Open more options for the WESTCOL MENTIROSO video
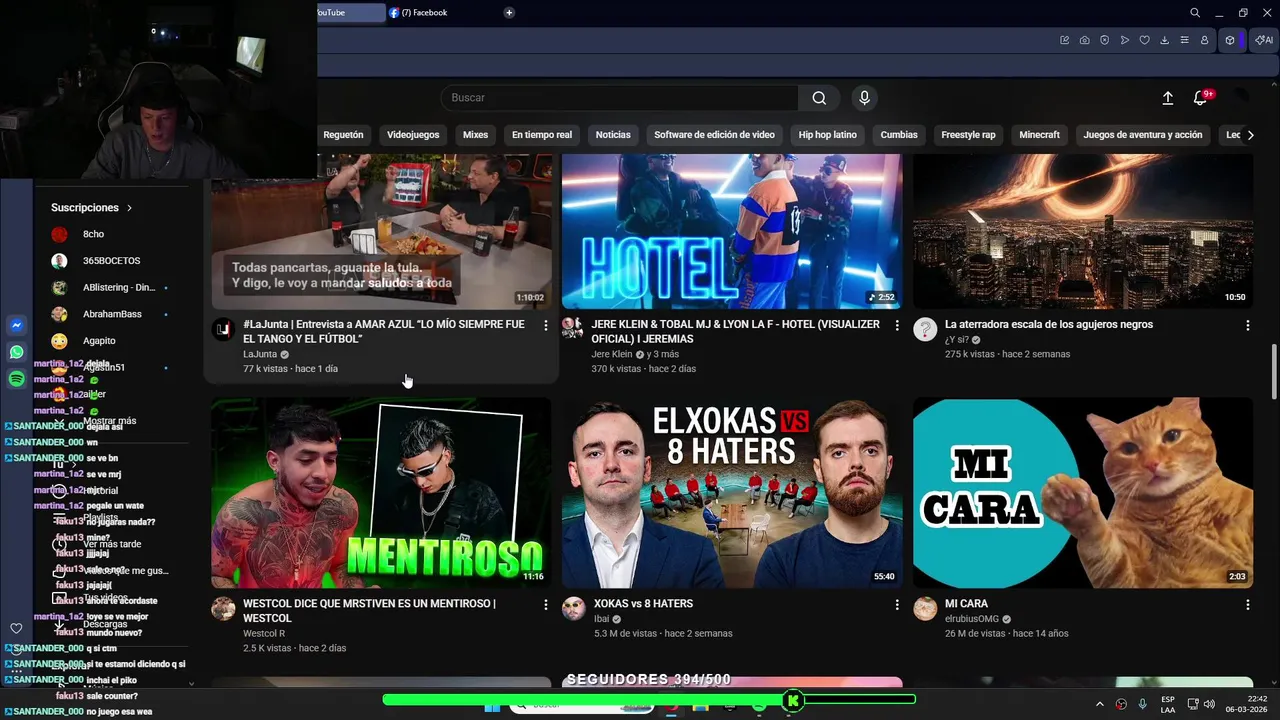Viewport: 1280px width, 720px height. (545, 605)
